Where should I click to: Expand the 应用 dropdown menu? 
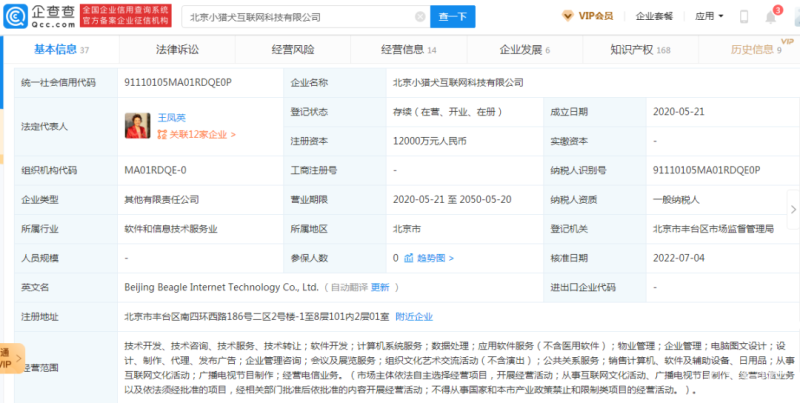(709, 16)
